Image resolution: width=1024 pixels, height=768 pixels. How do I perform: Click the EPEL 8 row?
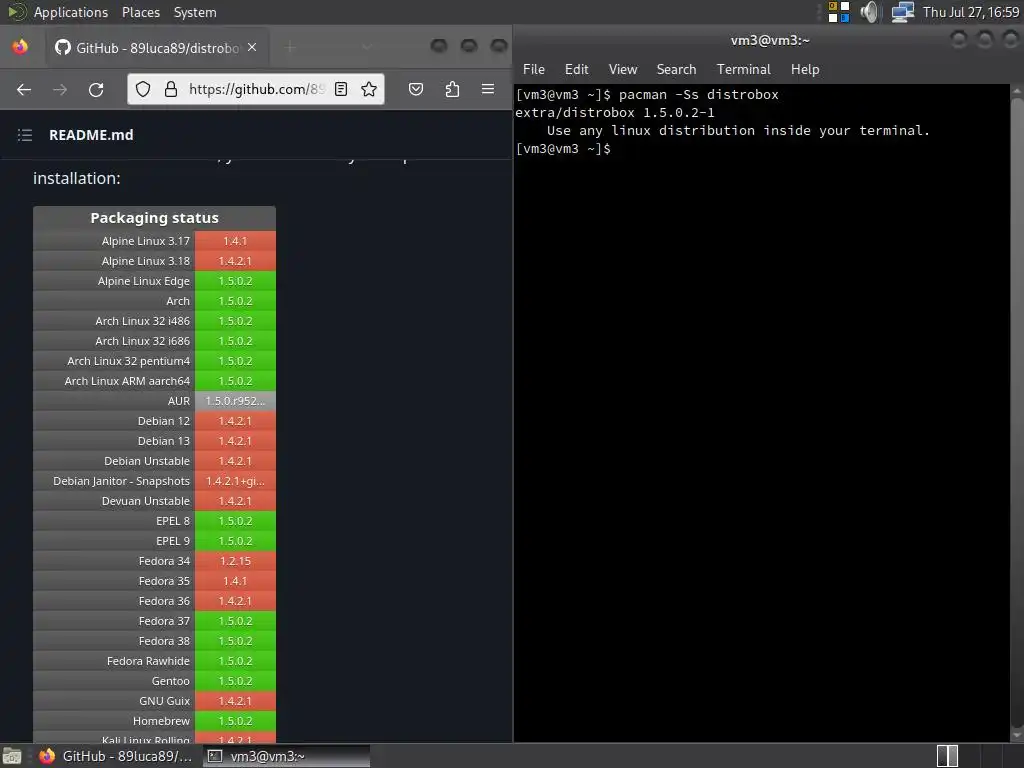pyautogui.click(x=154, y=521)
